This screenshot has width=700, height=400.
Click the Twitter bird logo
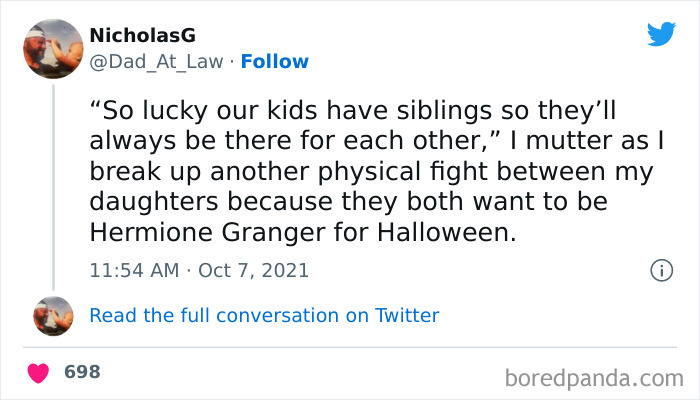pos(661,34)
